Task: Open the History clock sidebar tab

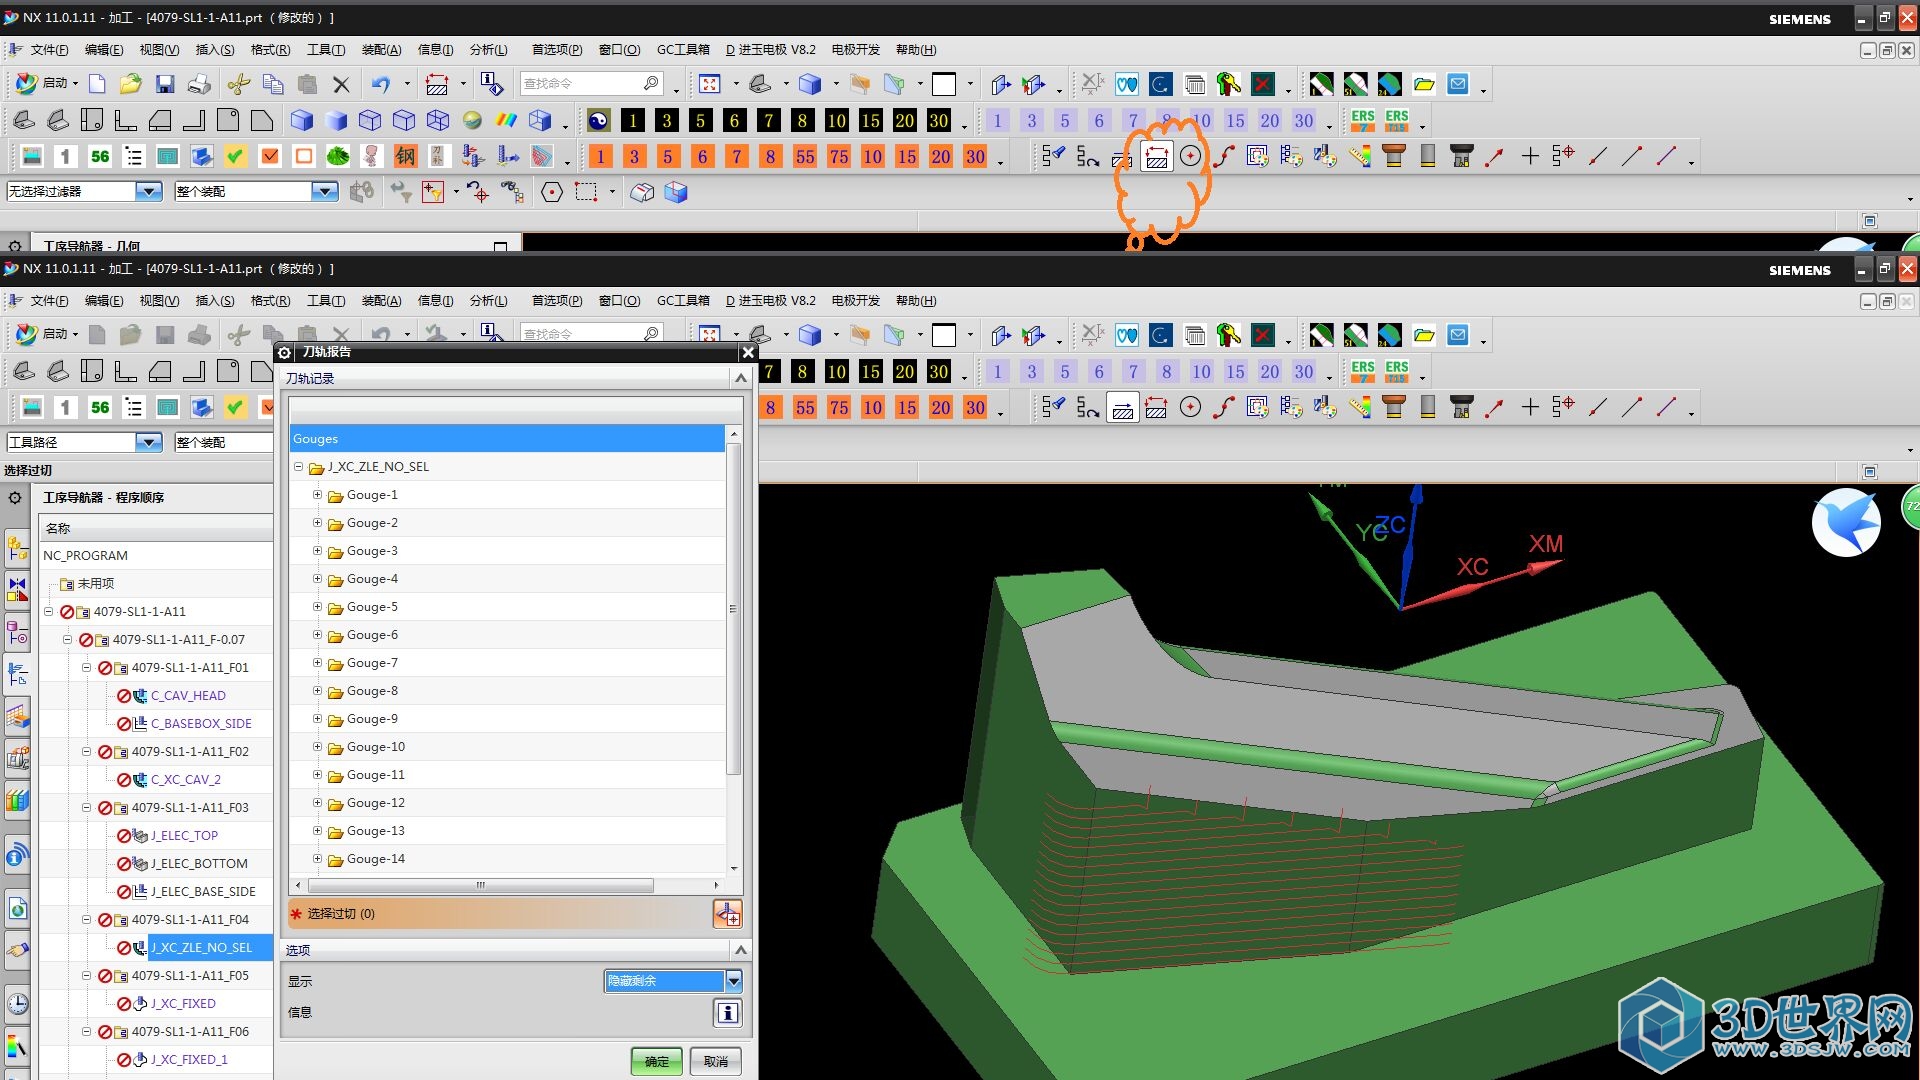Action: coord(17,1004)
